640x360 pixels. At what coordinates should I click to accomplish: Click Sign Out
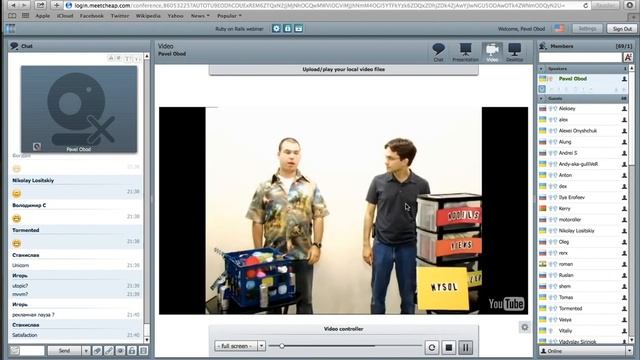click(622, 29)
